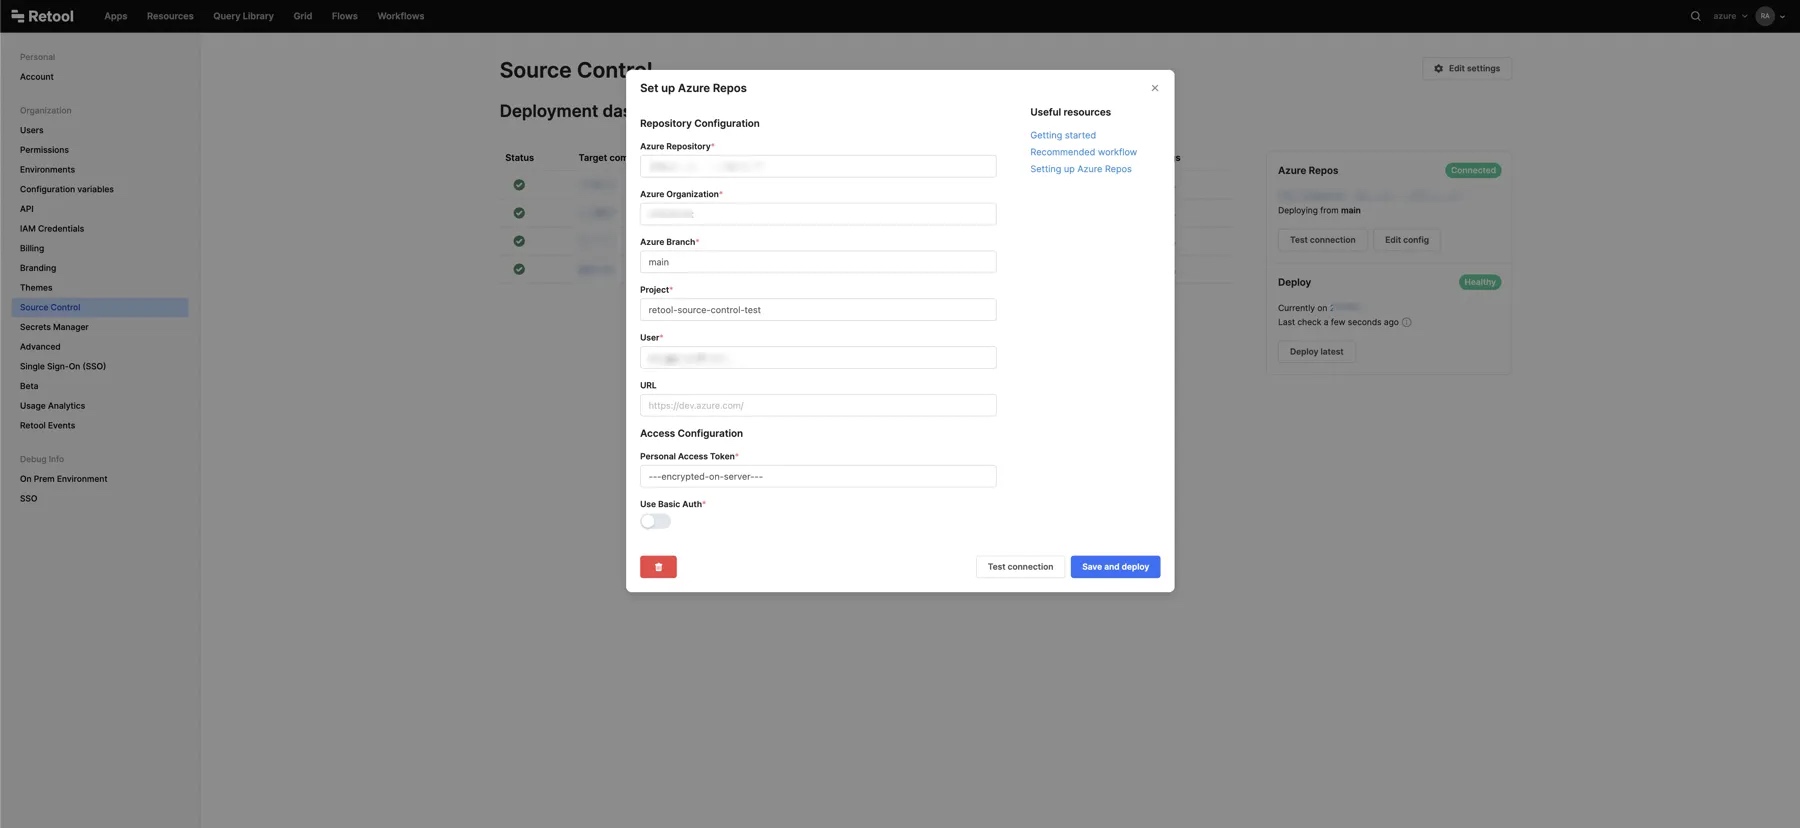Image resolution: width=1800 pixels, height=828 pixels.
Task: Open the Resources menu
Action: (170, 16)
